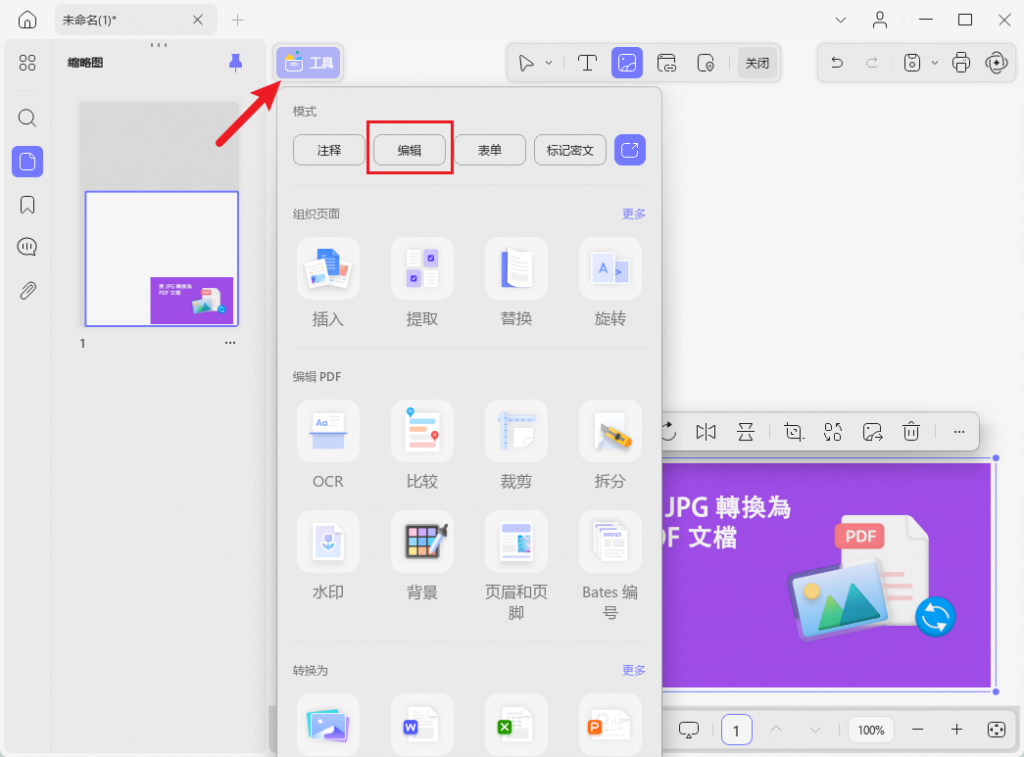Click the page number 1 field
The image size is (1024, 757).
tap(736, 730)
